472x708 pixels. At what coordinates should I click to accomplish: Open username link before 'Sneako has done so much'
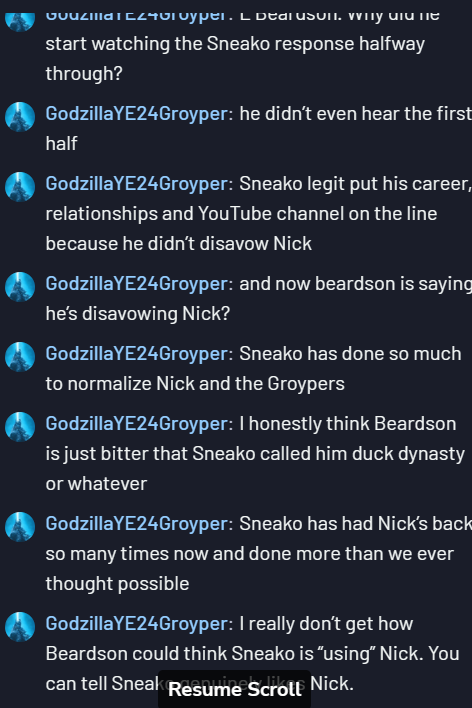coord(136,354)
